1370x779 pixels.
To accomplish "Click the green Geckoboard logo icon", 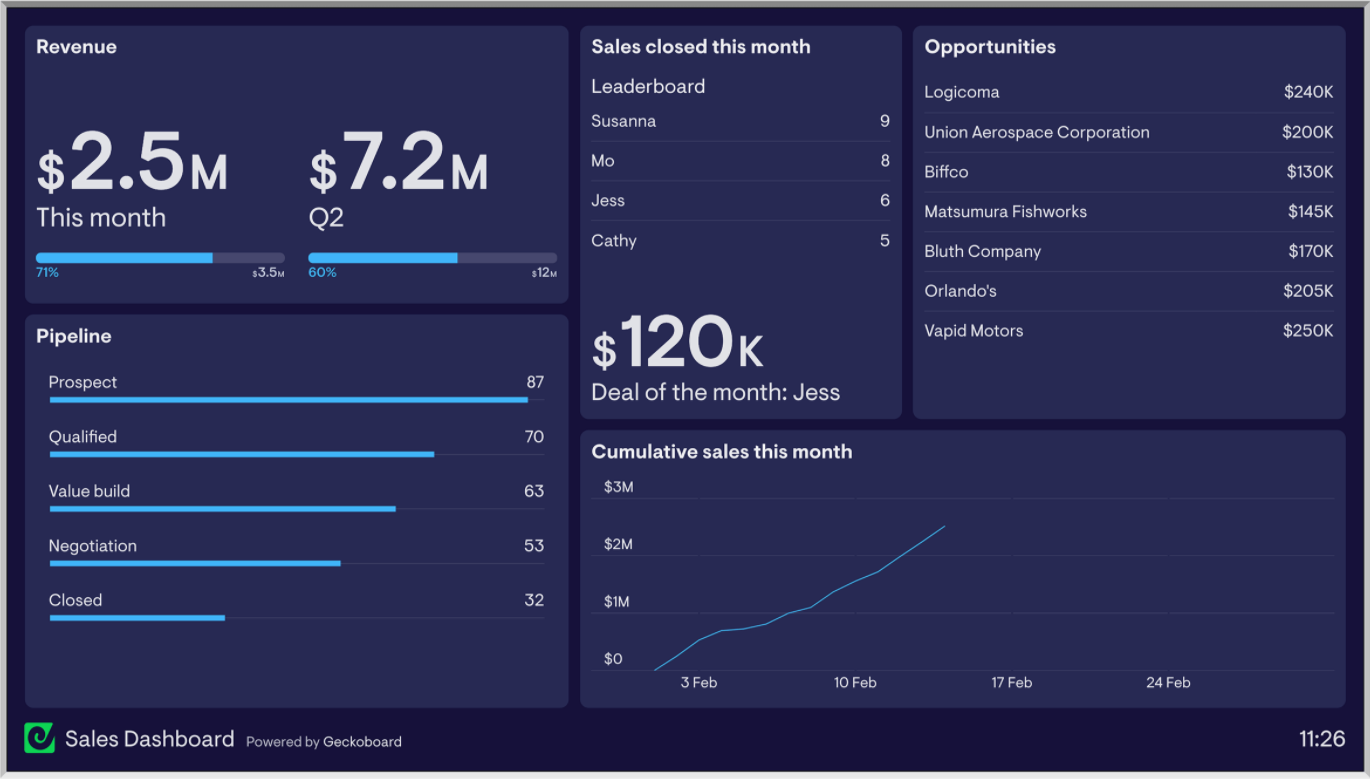I will click(39, 738).
